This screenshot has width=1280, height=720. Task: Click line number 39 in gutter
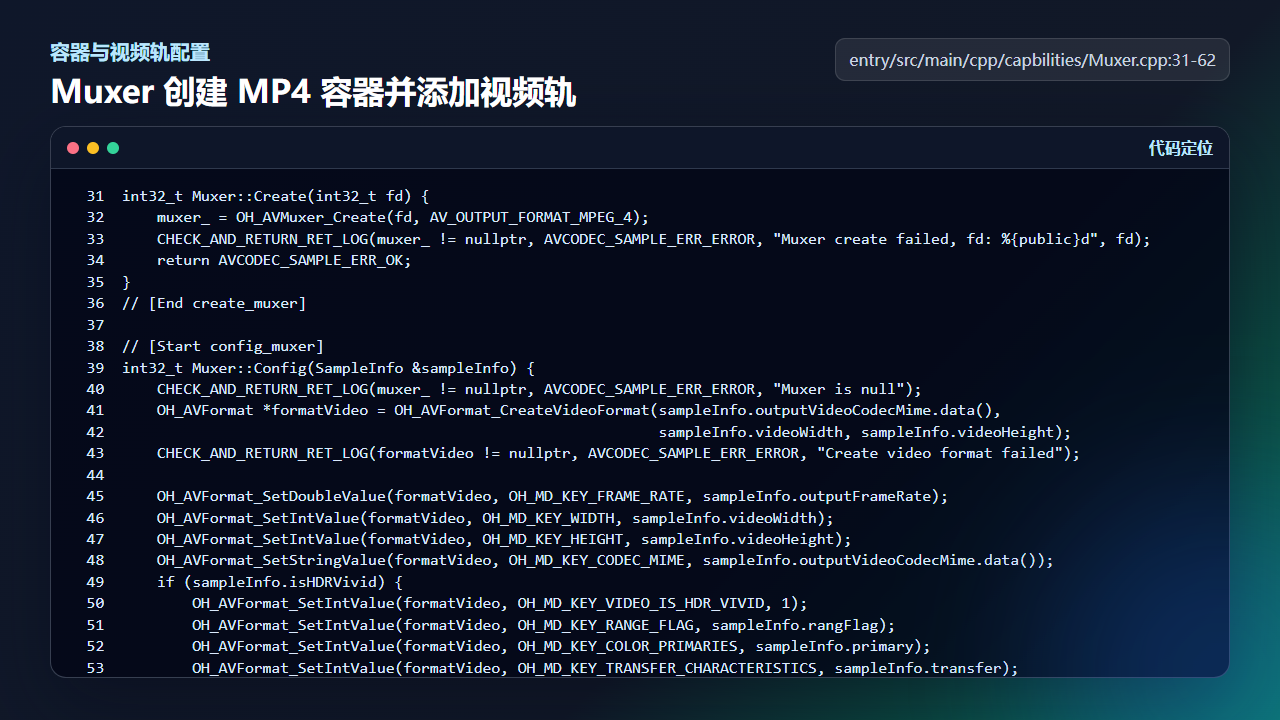pos(95,368)
